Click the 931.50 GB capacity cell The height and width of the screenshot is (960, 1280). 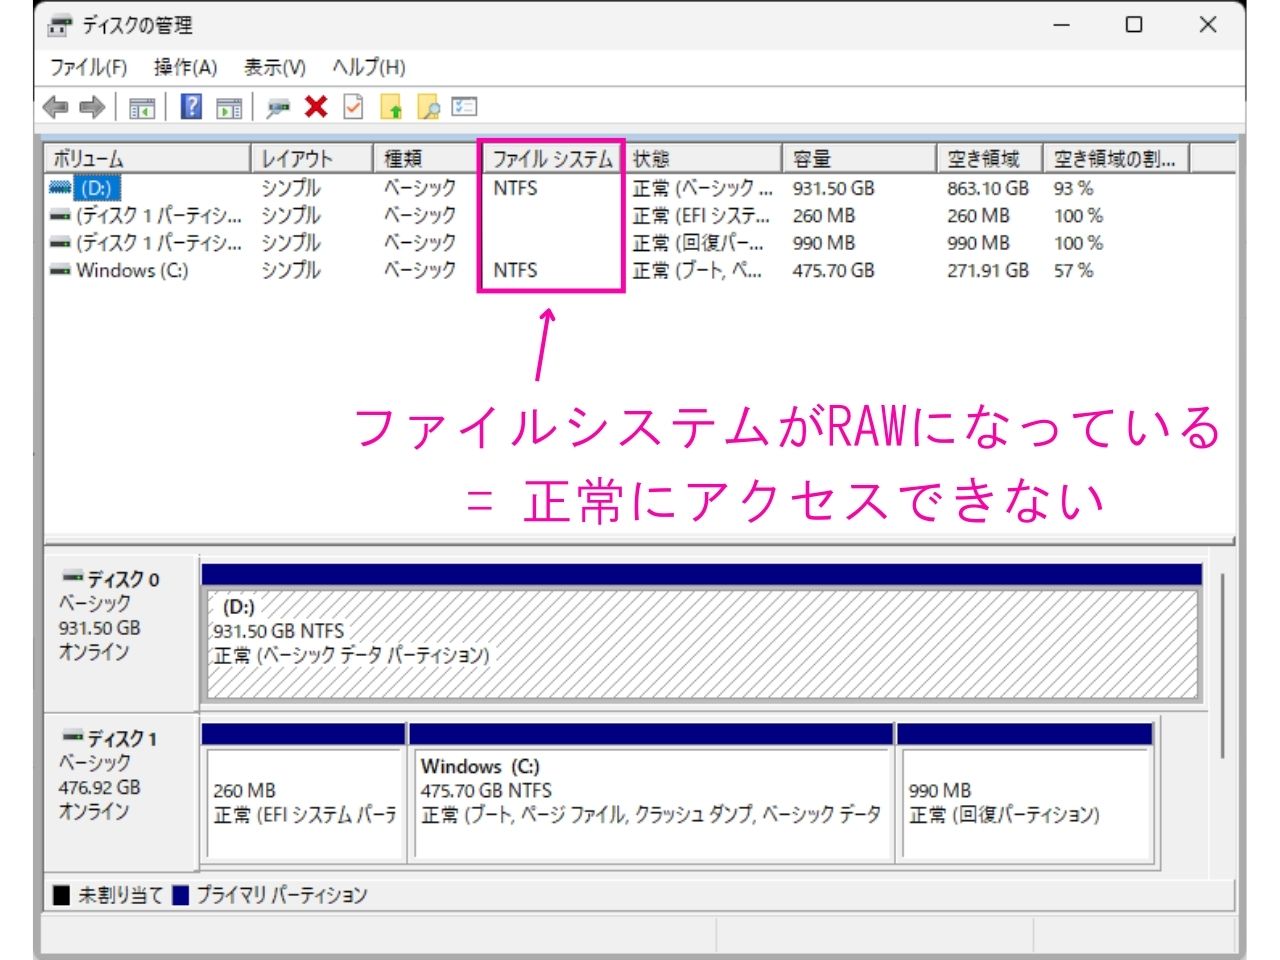tap(833, 188)
